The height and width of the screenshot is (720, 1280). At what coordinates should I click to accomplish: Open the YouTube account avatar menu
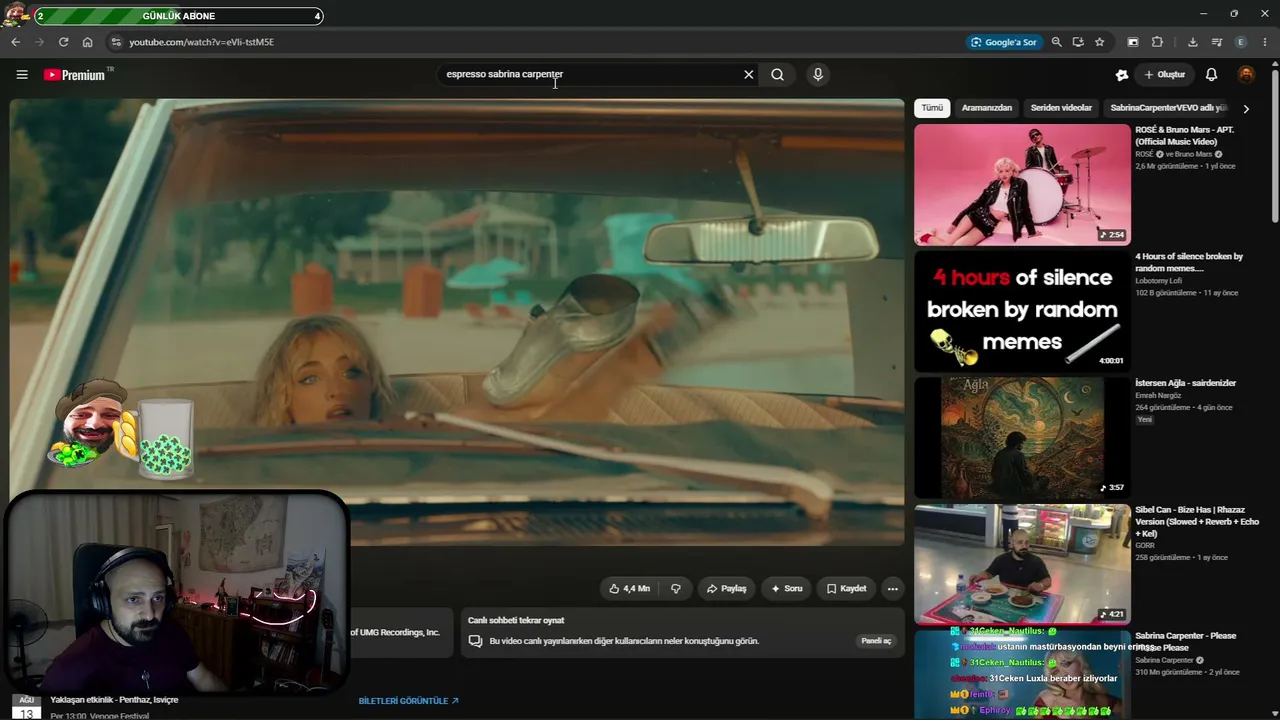tap(1246, 75)
